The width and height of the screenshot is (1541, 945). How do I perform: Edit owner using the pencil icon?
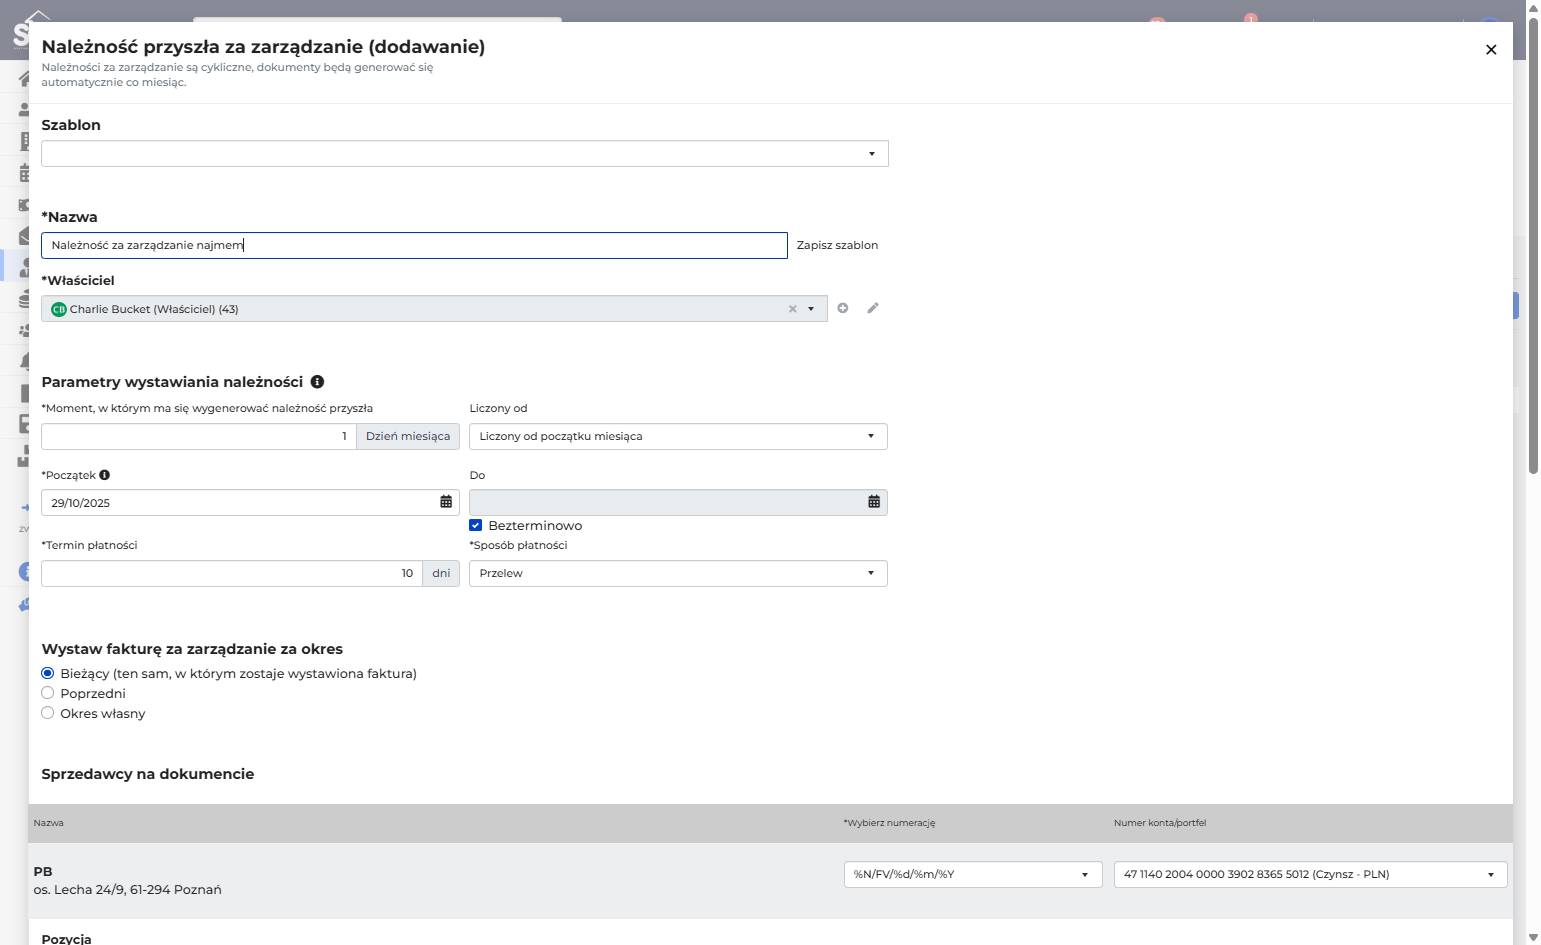(873, 308)
